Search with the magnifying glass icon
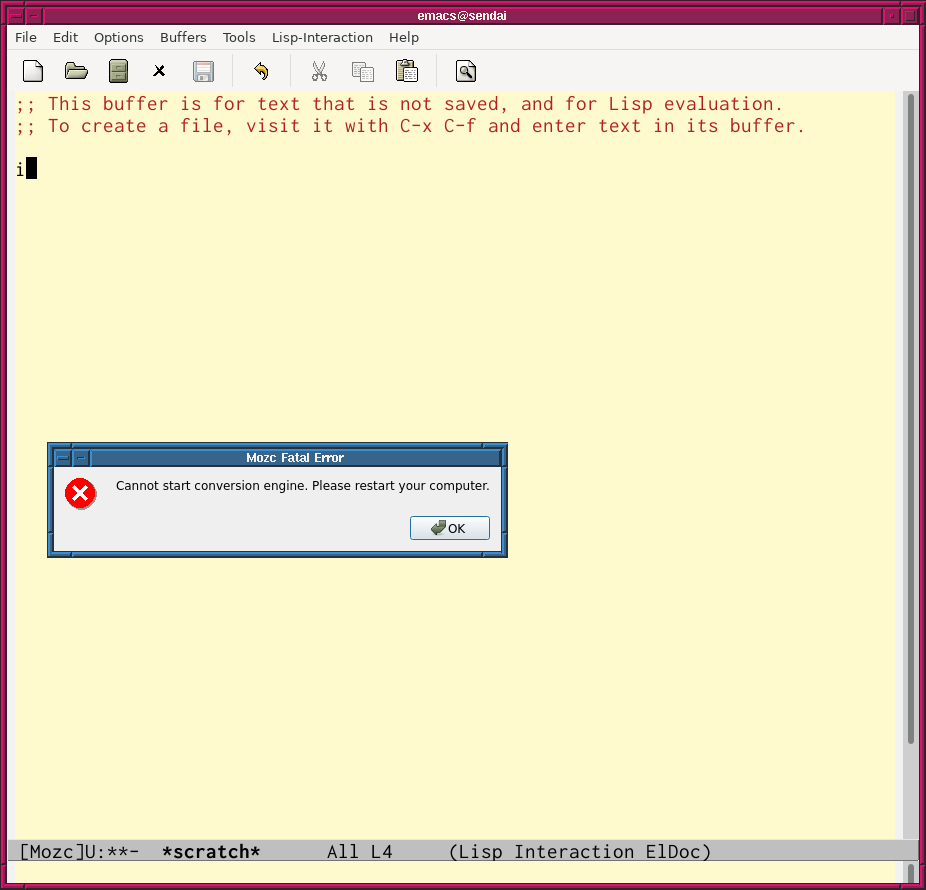 tap(465, 71)
